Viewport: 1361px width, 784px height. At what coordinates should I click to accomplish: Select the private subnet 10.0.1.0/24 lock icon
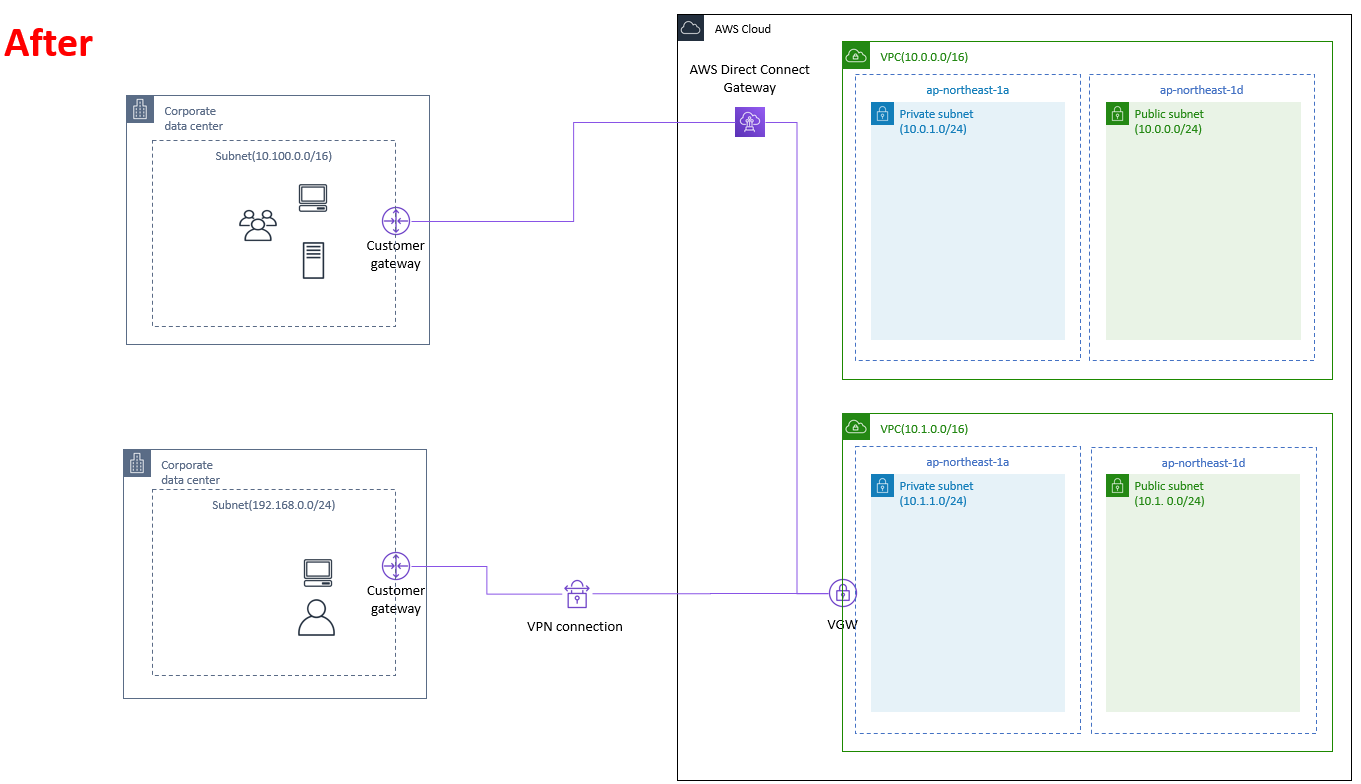pos(882,113)
